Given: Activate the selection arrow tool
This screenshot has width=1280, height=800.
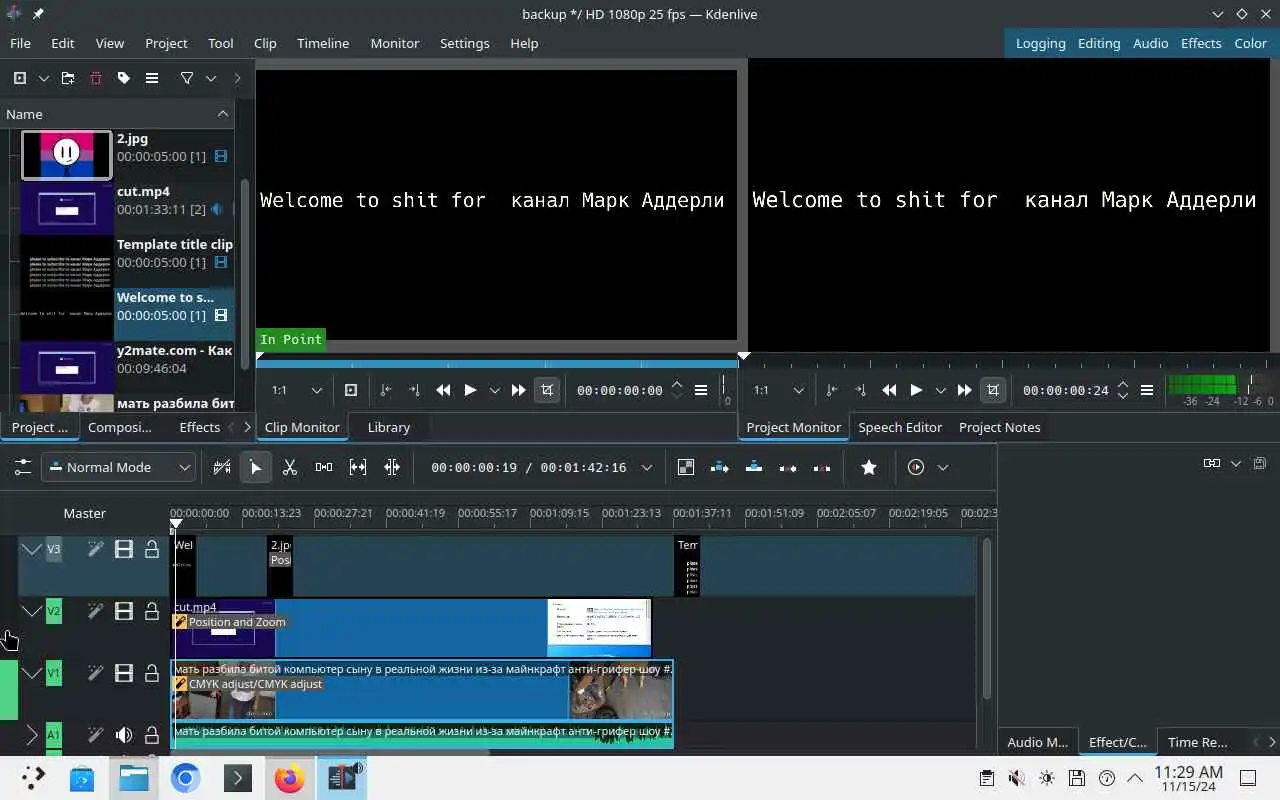Looking at the screenshot, I should point(256,467).
